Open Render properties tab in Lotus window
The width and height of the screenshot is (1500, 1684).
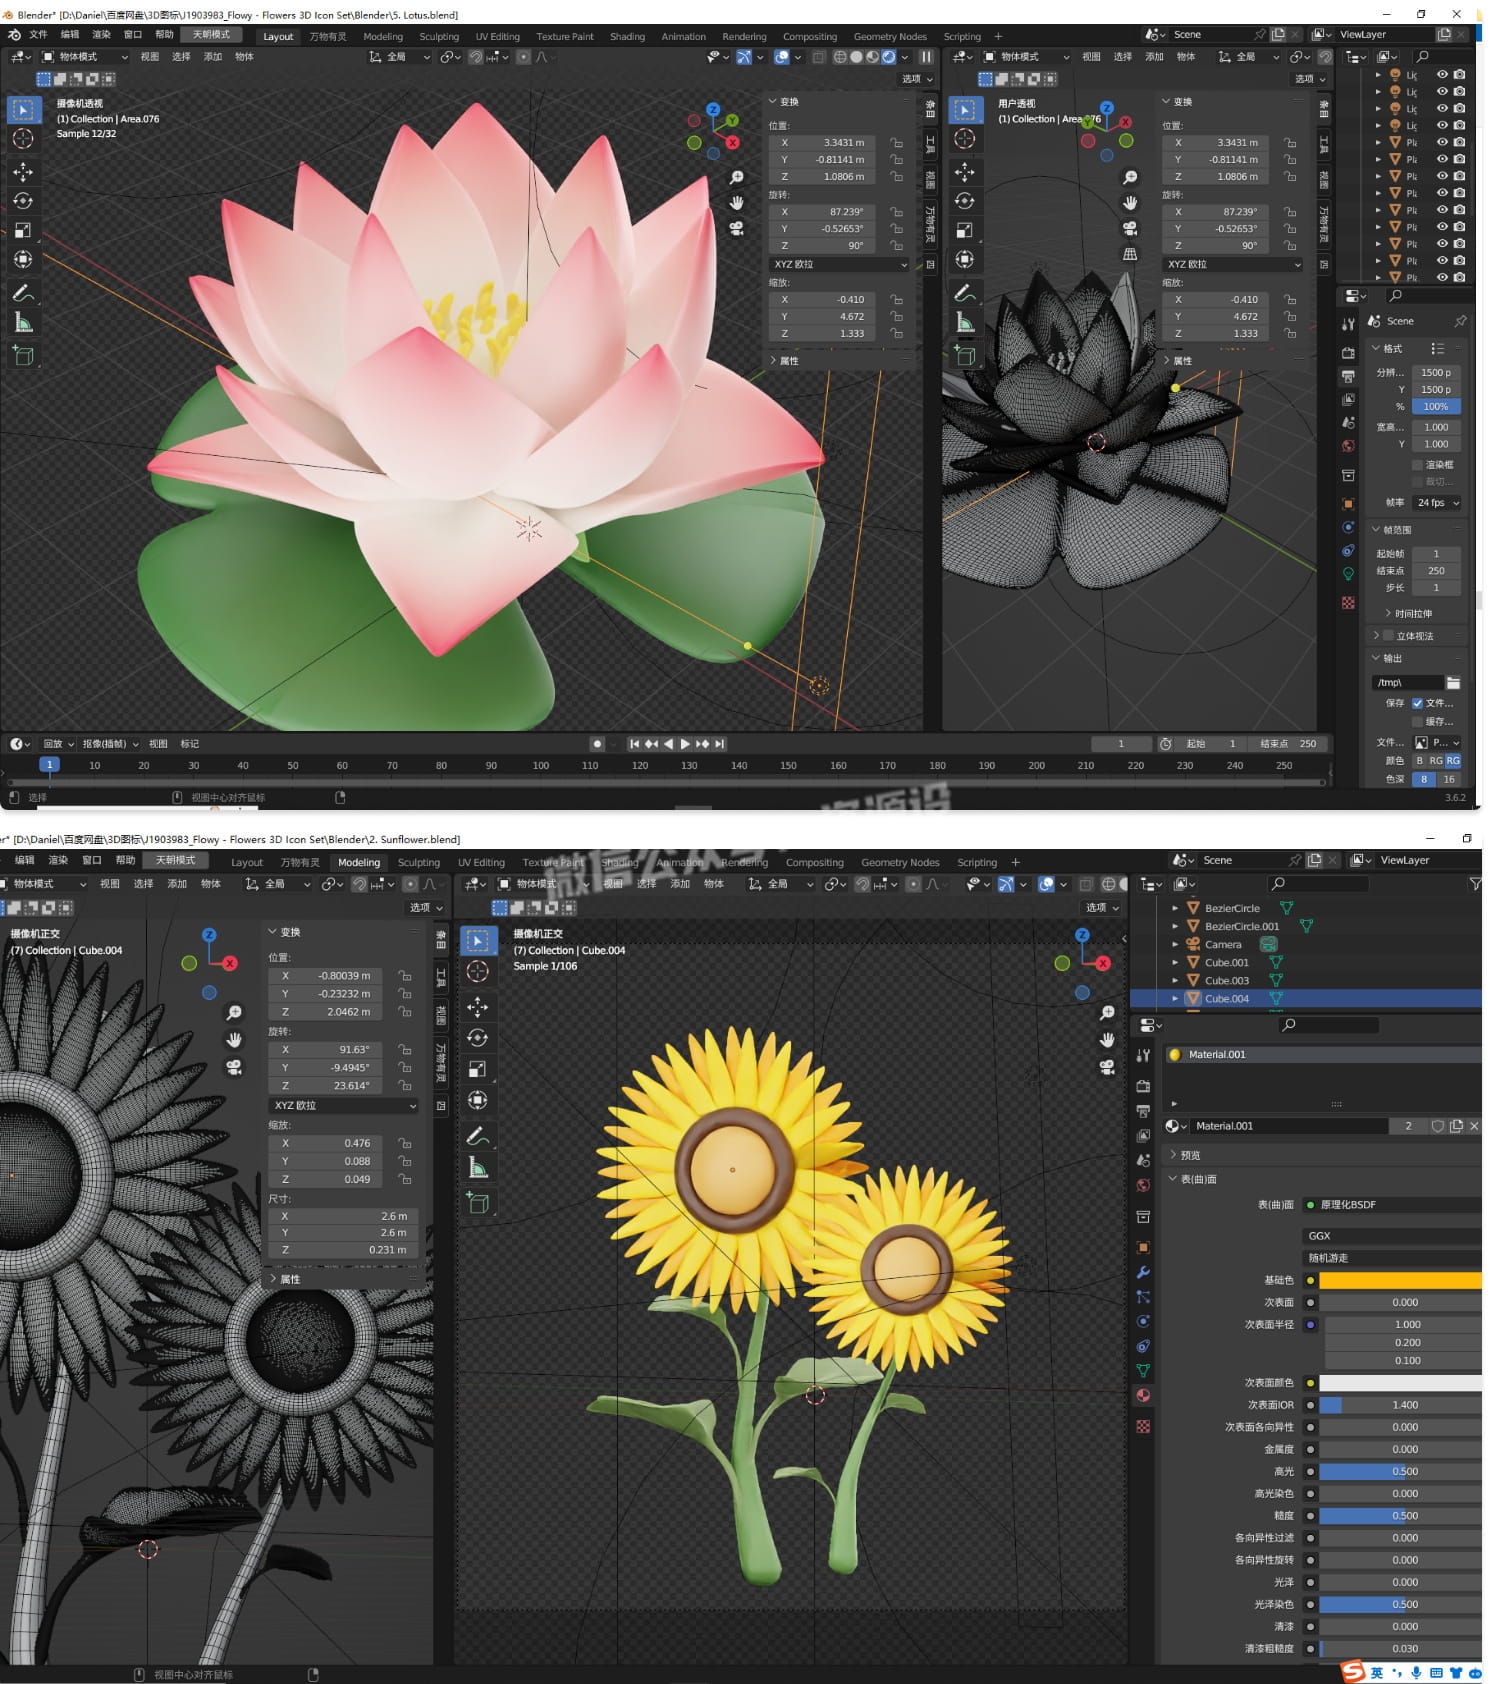click(1348, 353)
